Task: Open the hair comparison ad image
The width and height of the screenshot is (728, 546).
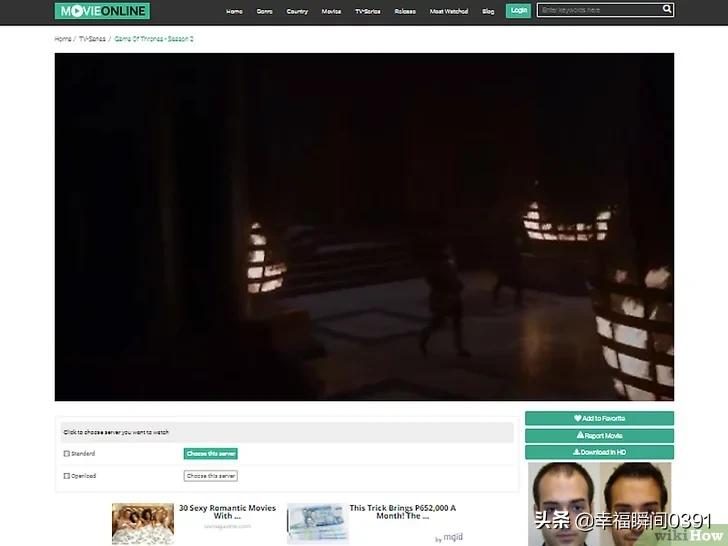Action: tap(599, 504)
